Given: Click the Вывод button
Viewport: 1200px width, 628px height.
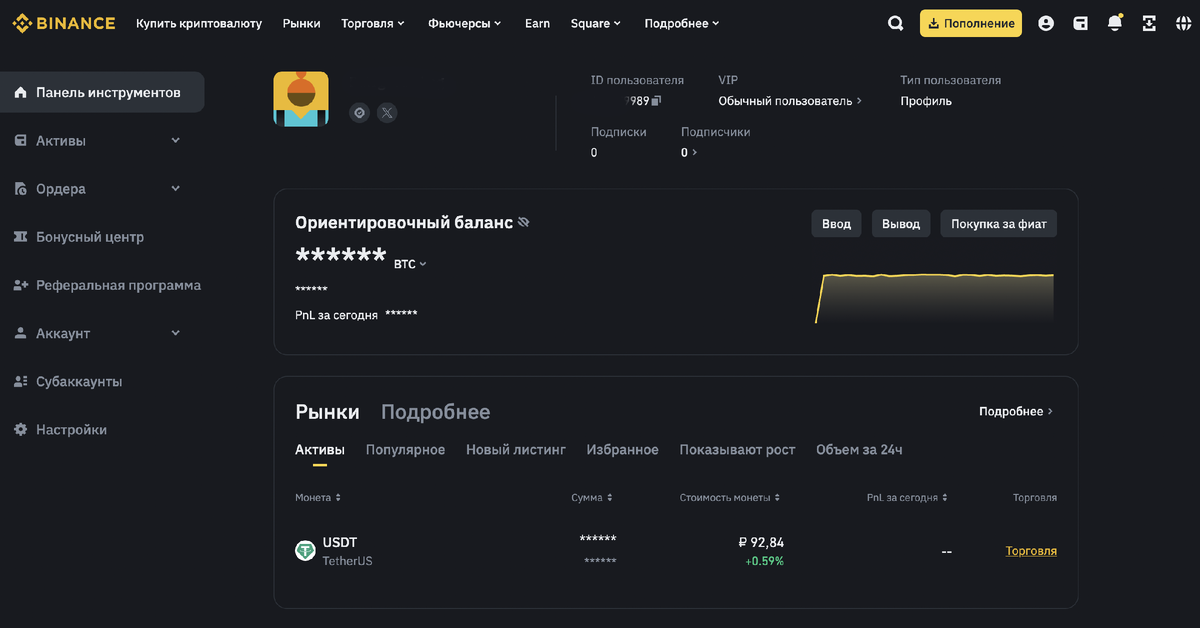Looking at the screenshot, I should pos(901,224).
